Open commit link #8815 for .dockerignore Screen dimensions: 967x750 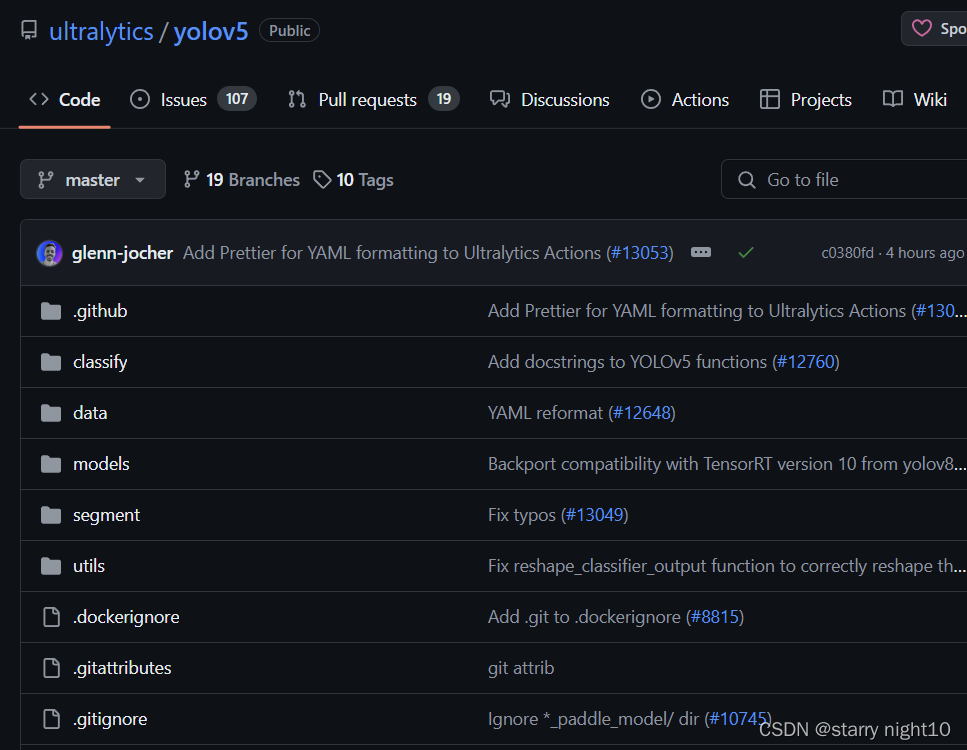(715, 617)
